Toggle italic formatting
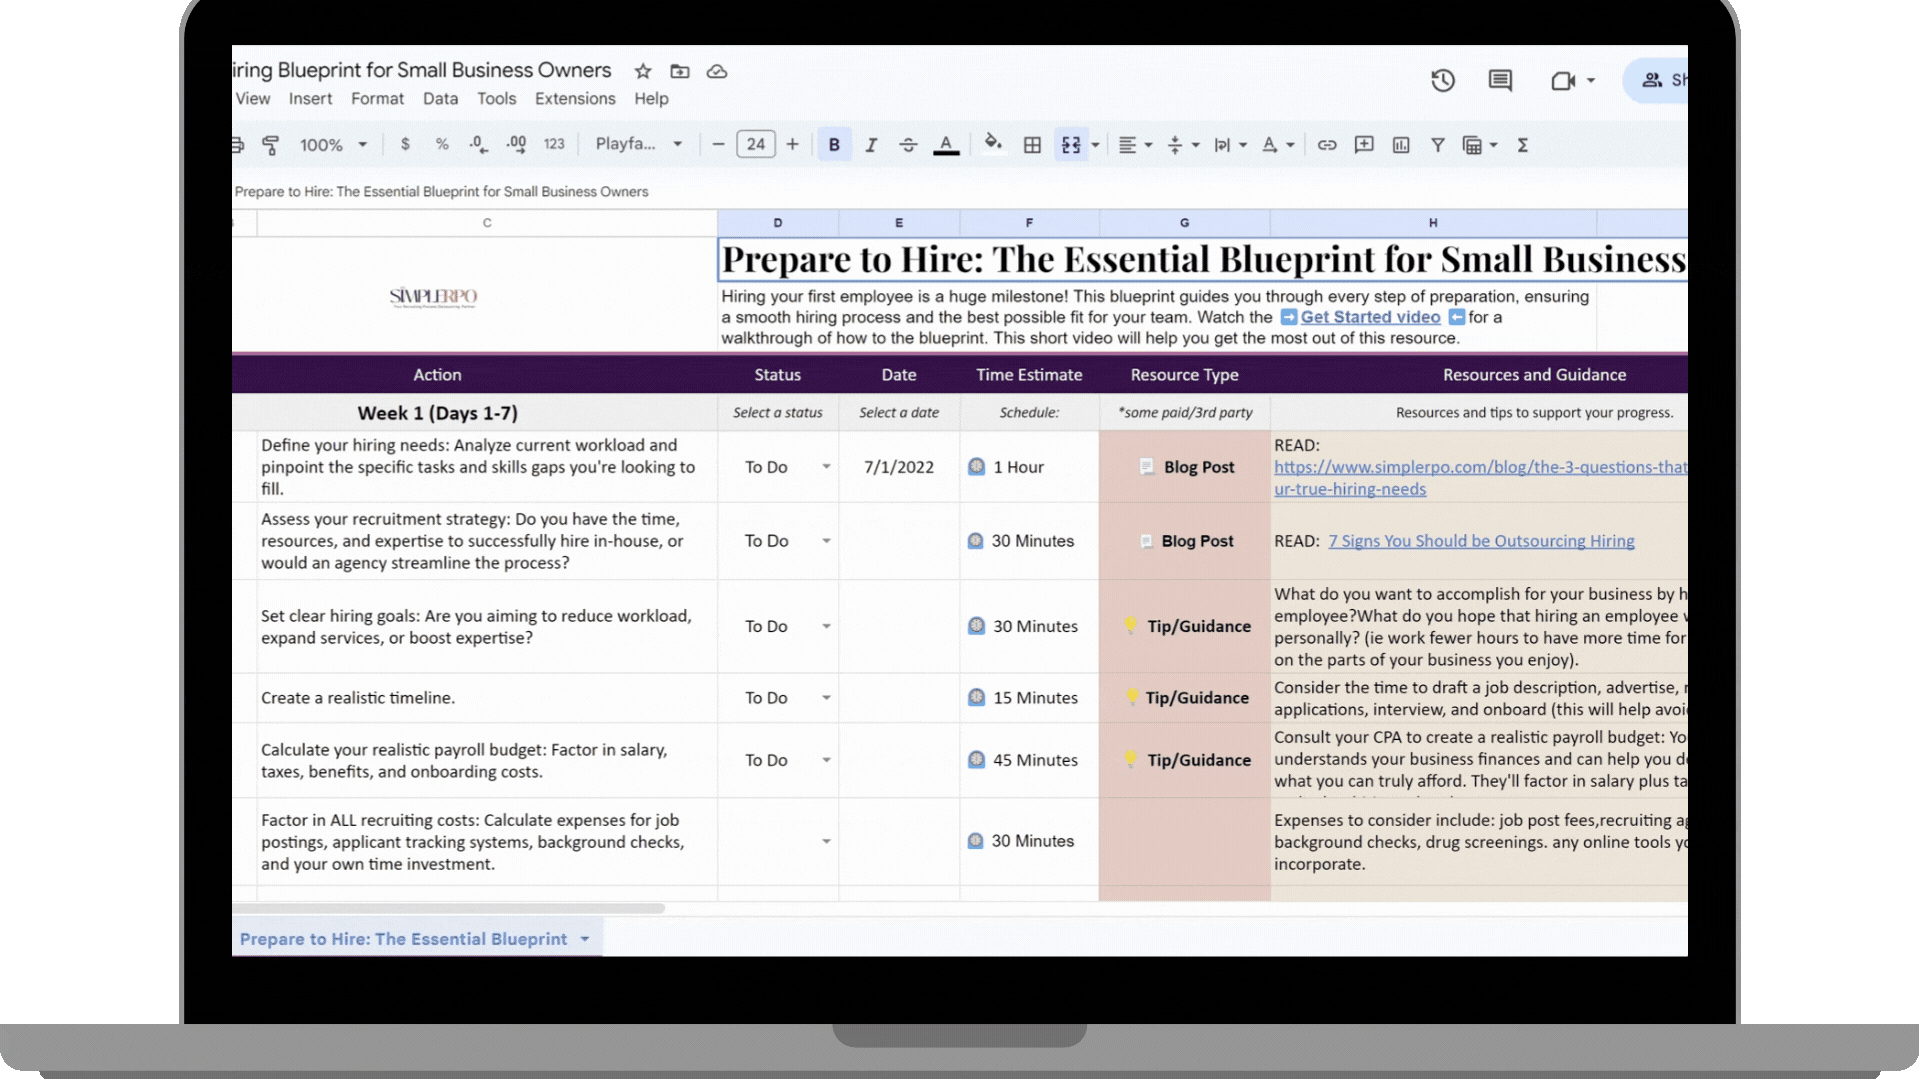Viewport: 1920px width, 1080px height. pyautogui.click(x=871, y=145)
